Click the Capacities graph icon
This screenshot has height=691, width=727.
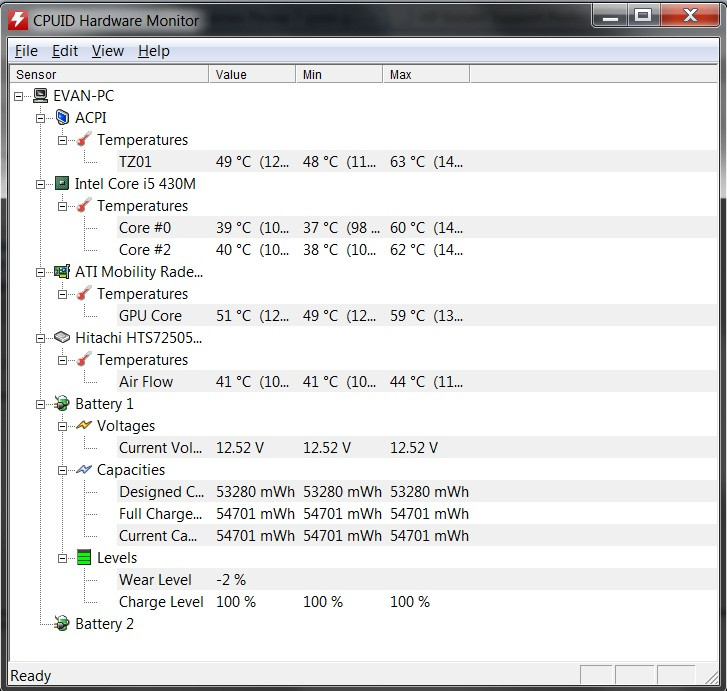coord(84,469)
